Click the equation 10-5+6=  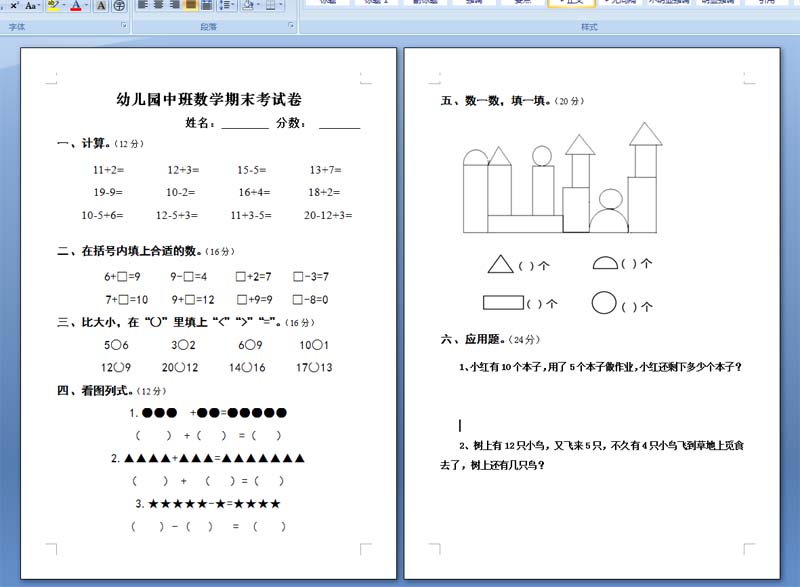tap(102, 215)
